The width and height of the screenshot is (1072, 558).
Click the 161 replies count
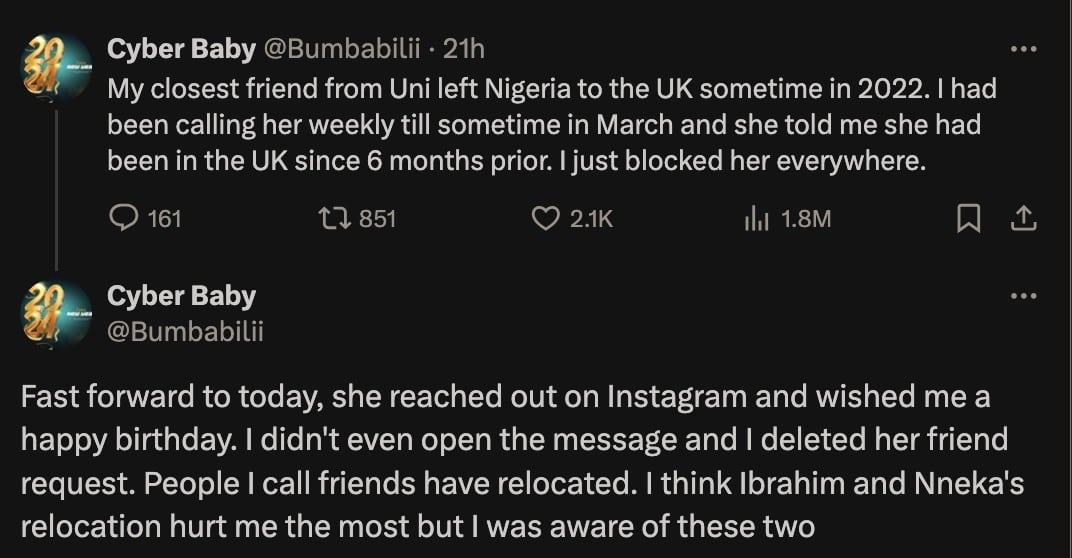click(164, 218)
